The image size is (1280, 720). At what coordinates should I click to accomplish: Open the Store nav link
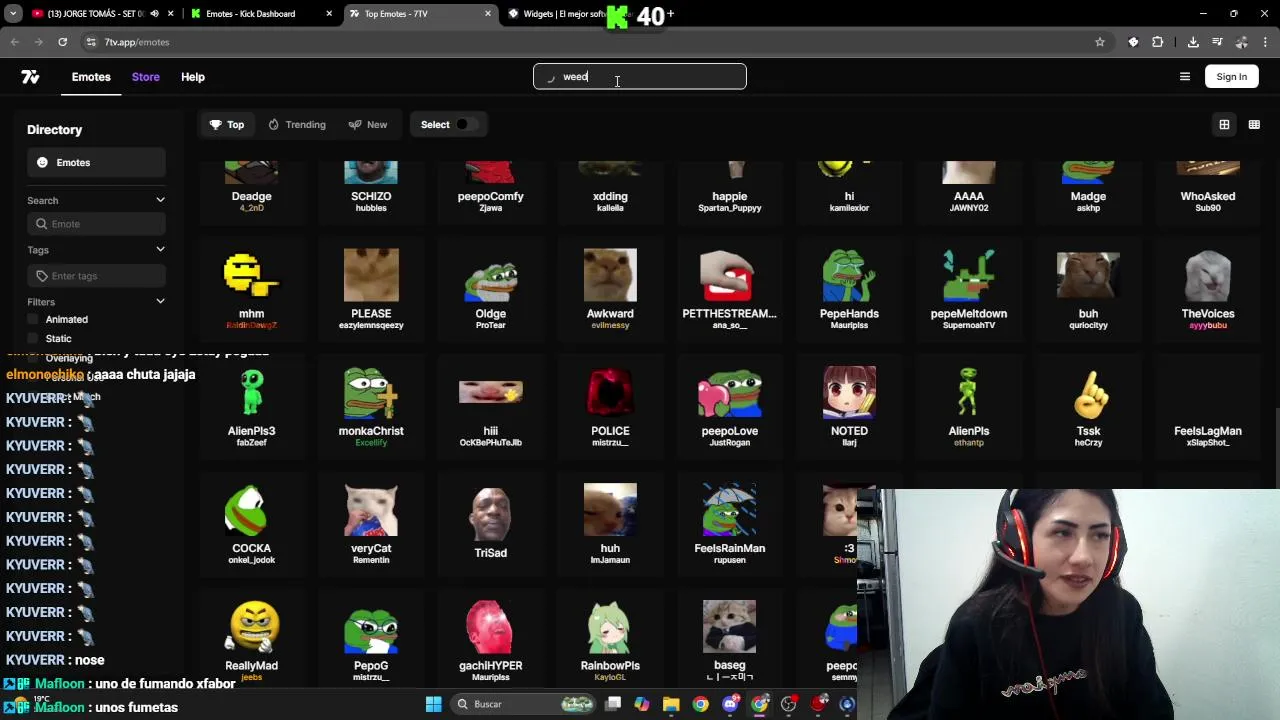click(145, 77)
